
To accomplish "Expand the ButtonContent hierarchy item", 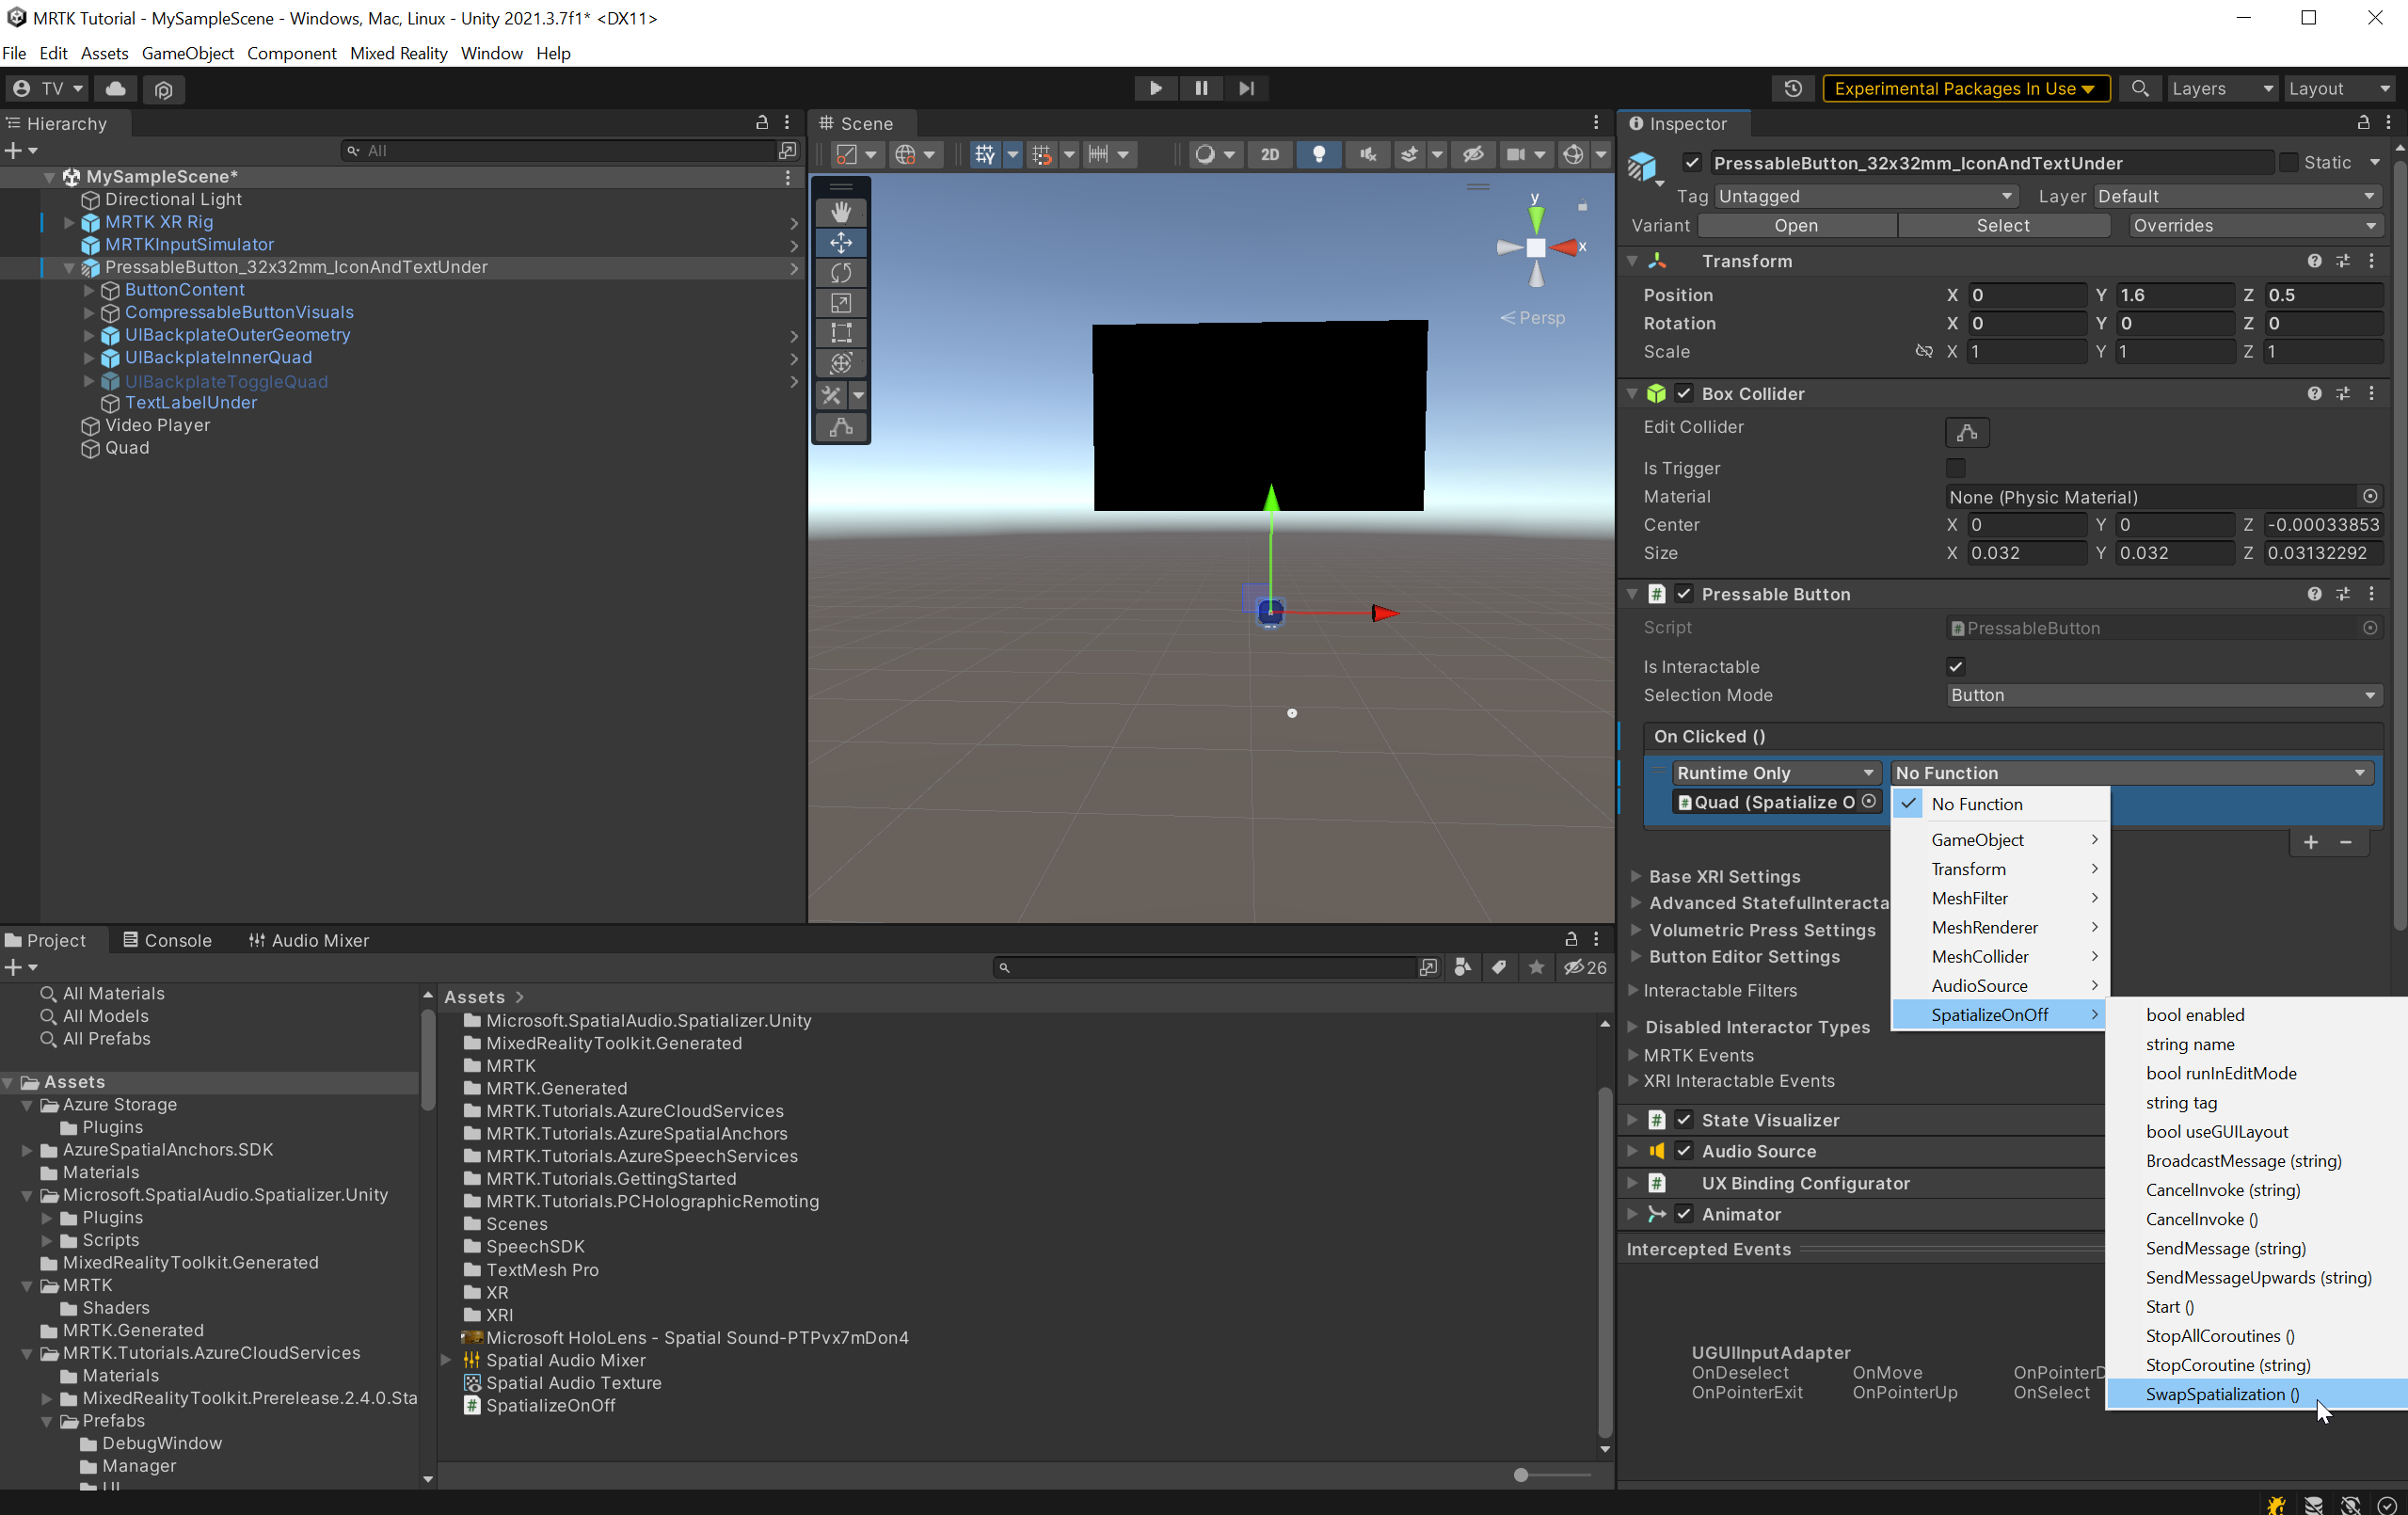I will 89,290.
